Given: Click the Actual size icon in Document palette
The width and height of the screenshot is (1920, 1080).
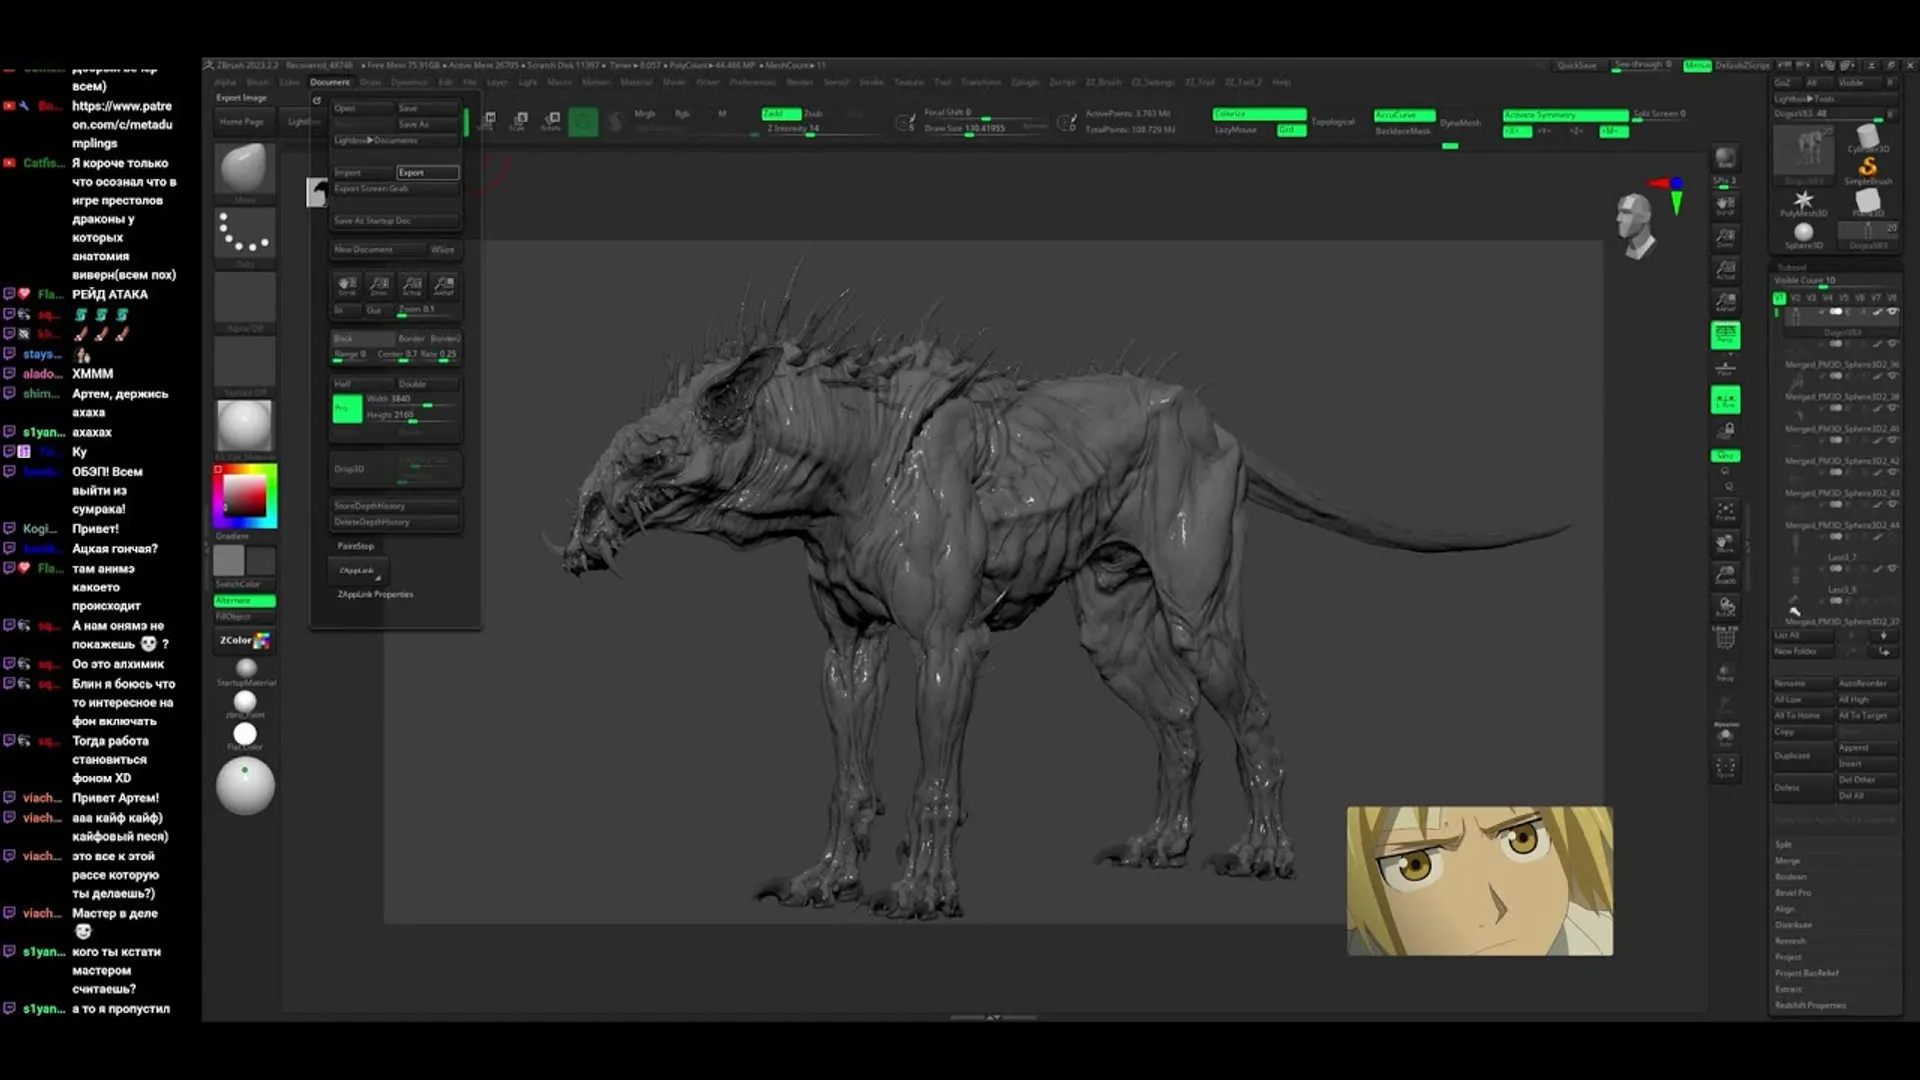Looking at the screenshot, I should click(x=412, y=286).
